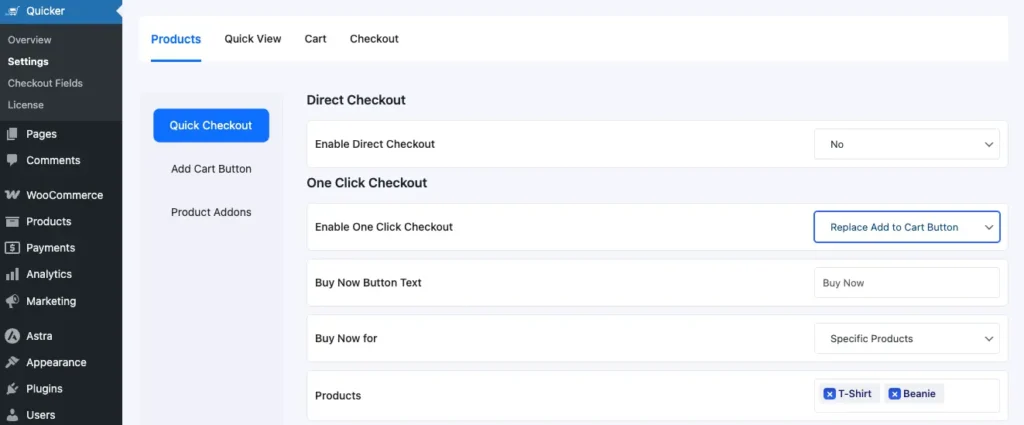Open Enable Direct Checkout dropdown
Image resolution: width=1024 pixels, height=425 pixels.
906,144
